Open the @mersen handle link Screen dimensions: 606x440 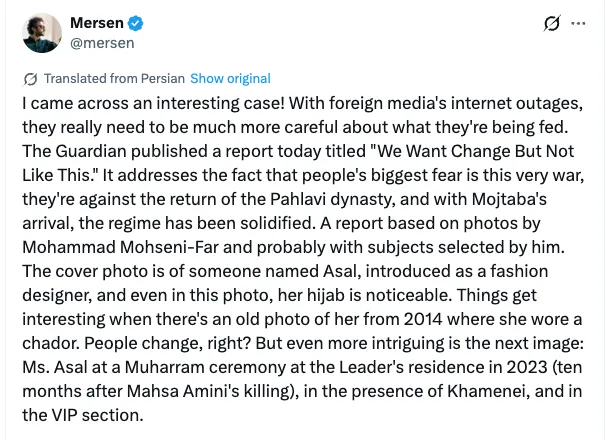[102, 43]
